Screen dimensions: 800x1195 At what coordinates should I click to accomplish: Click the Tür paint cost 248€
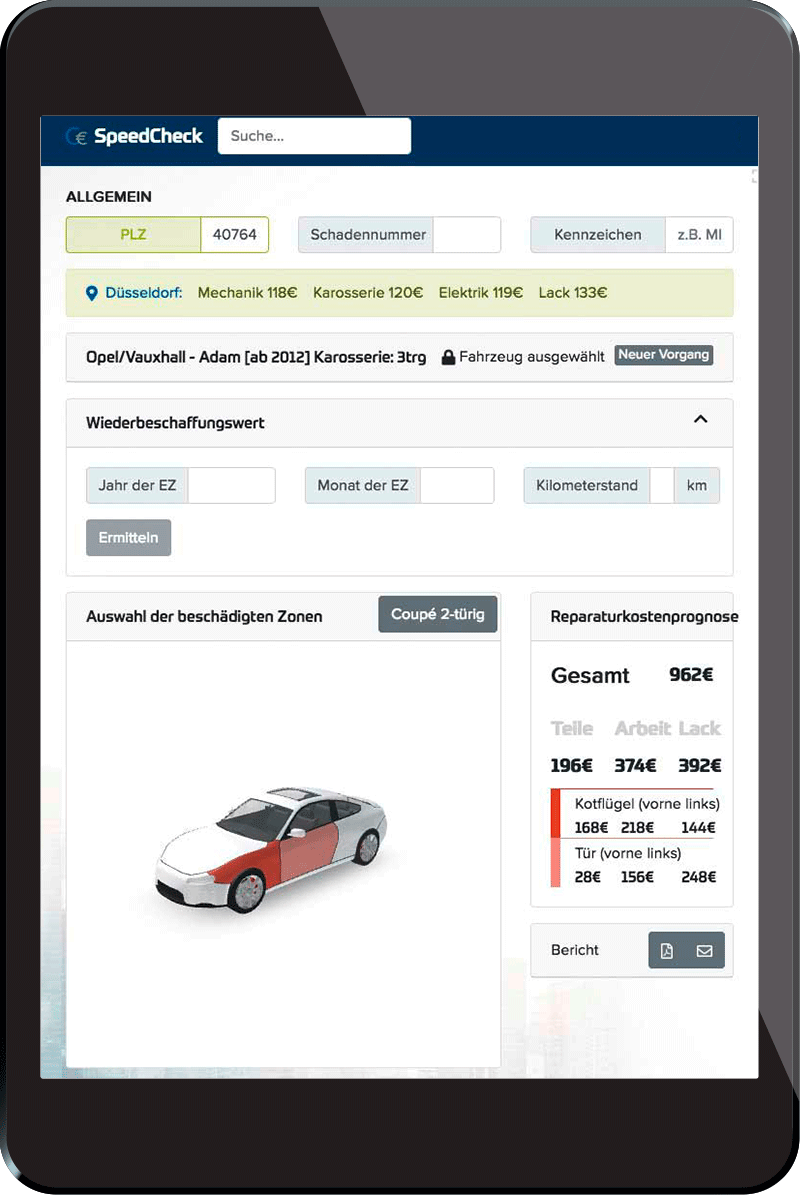(x=698, y=877)
